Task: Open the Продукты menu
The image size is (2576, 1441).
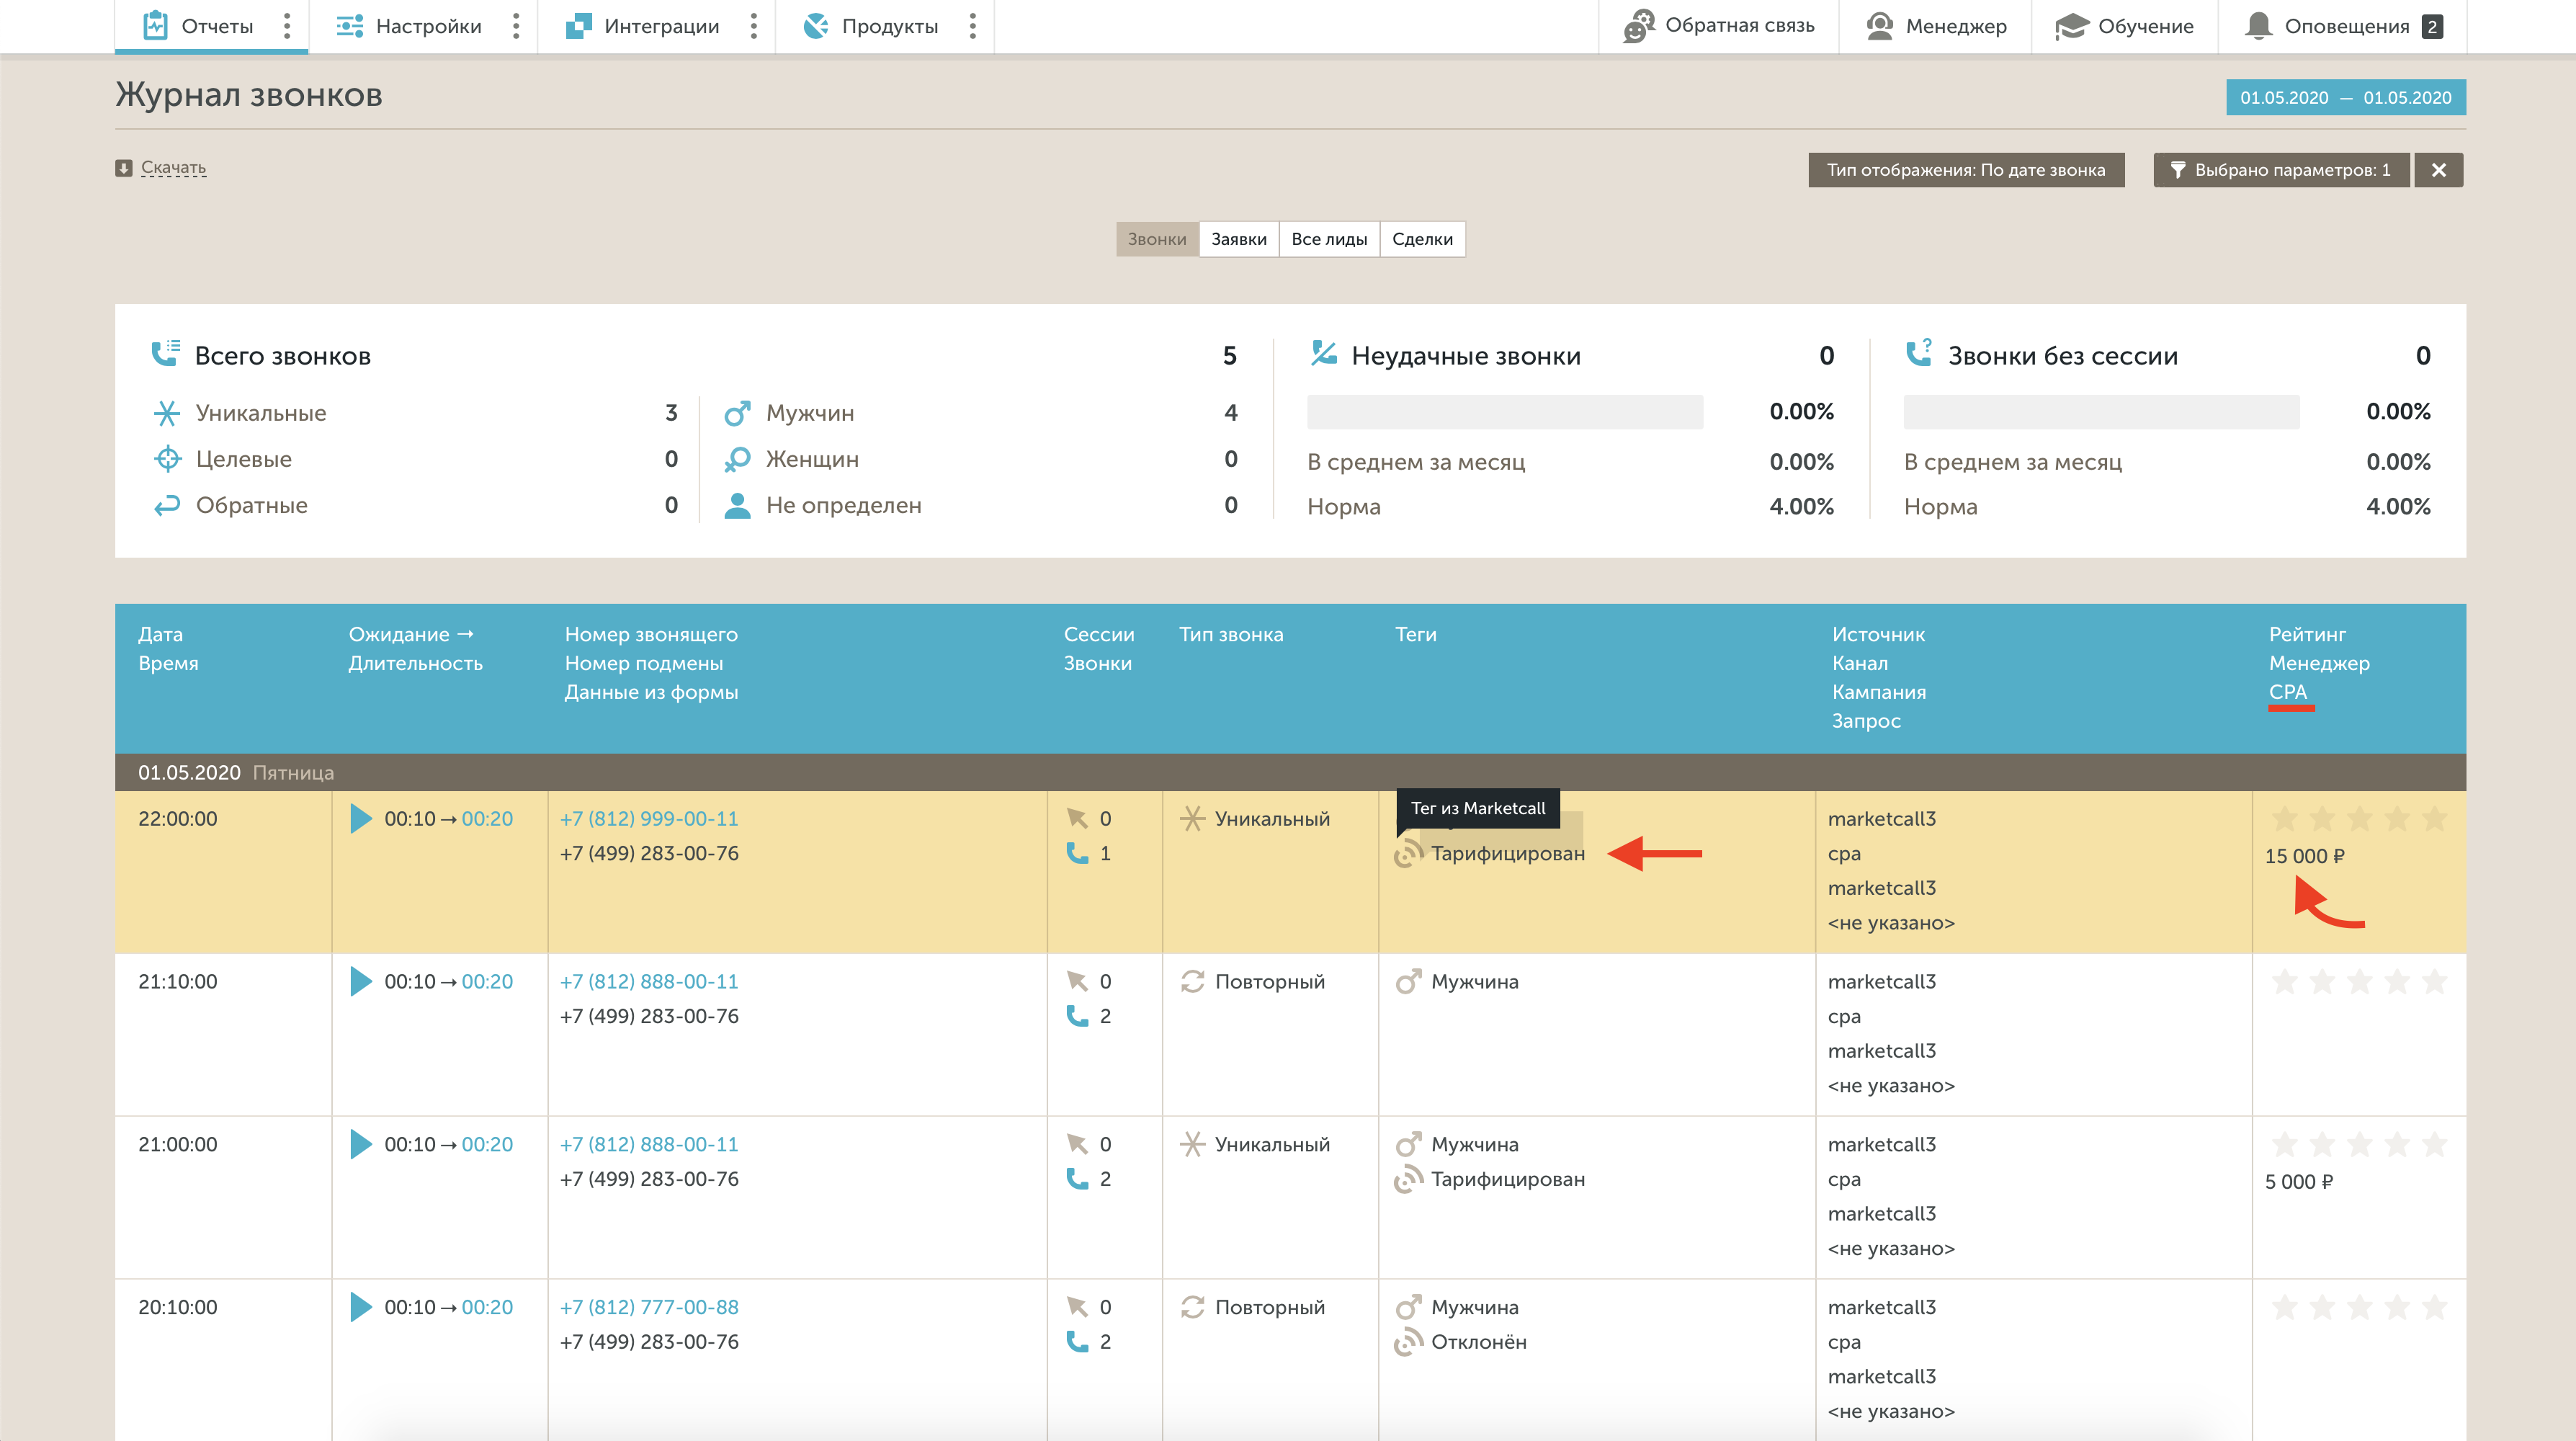Action: [x=871, y=26]
